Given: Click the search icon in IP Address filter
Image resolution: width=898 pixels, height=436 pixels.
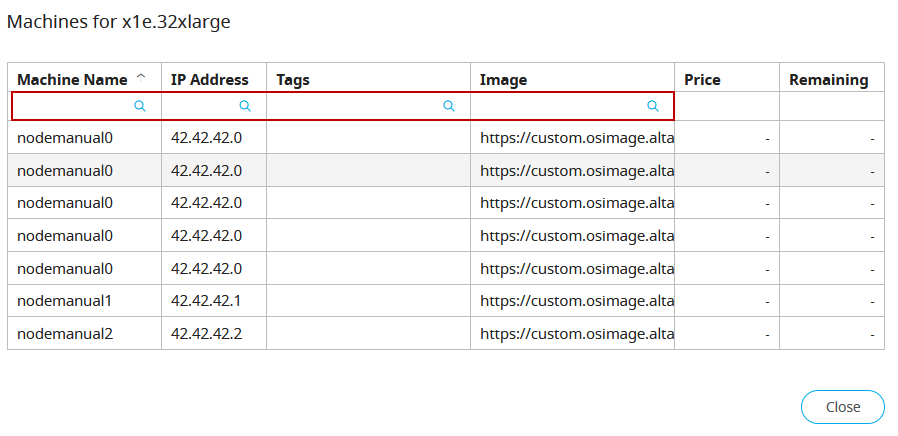Looking at the screenshot, I should point(245,106).
